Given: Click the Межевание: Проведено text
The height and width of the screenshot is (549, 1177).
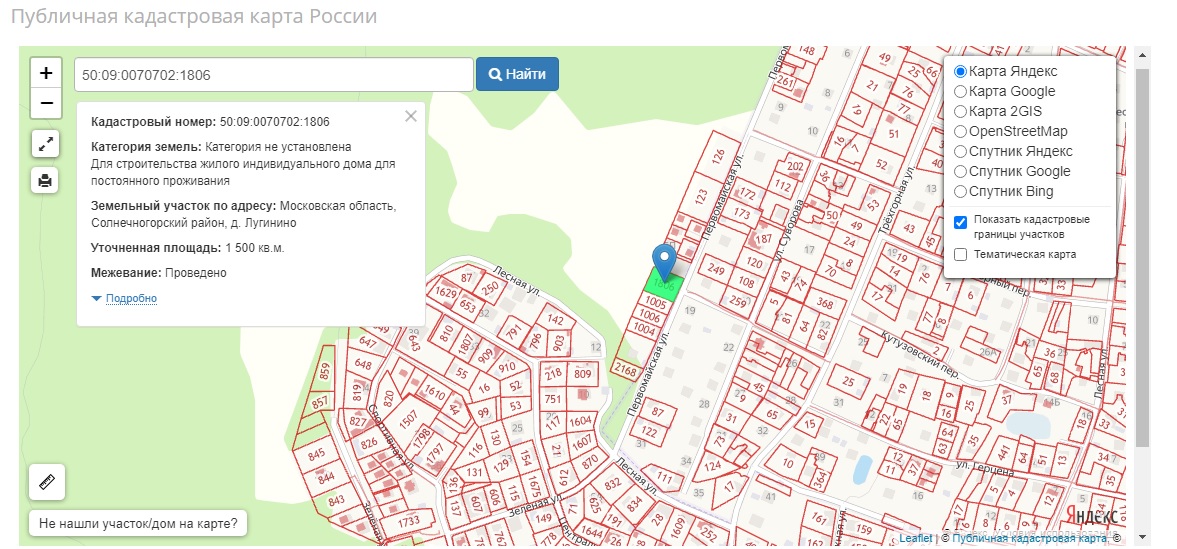Looking at the screenshot, I should pos(158,273).
